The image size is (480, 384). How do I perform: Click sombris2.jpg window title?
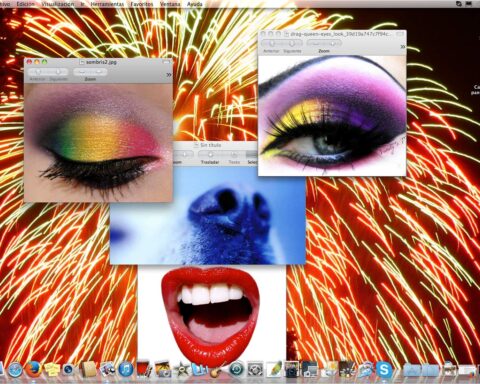101,62
